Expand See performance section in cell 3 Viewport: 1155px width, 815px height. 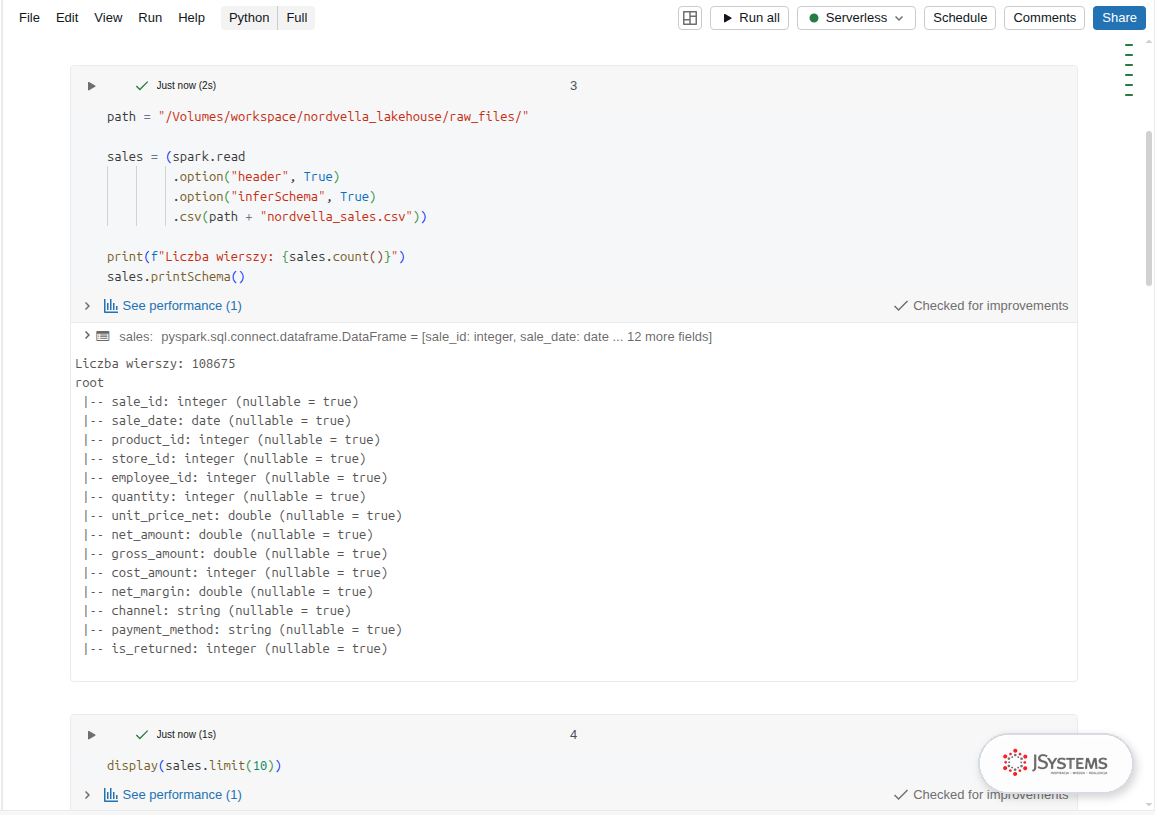click(x=87, y=306)
